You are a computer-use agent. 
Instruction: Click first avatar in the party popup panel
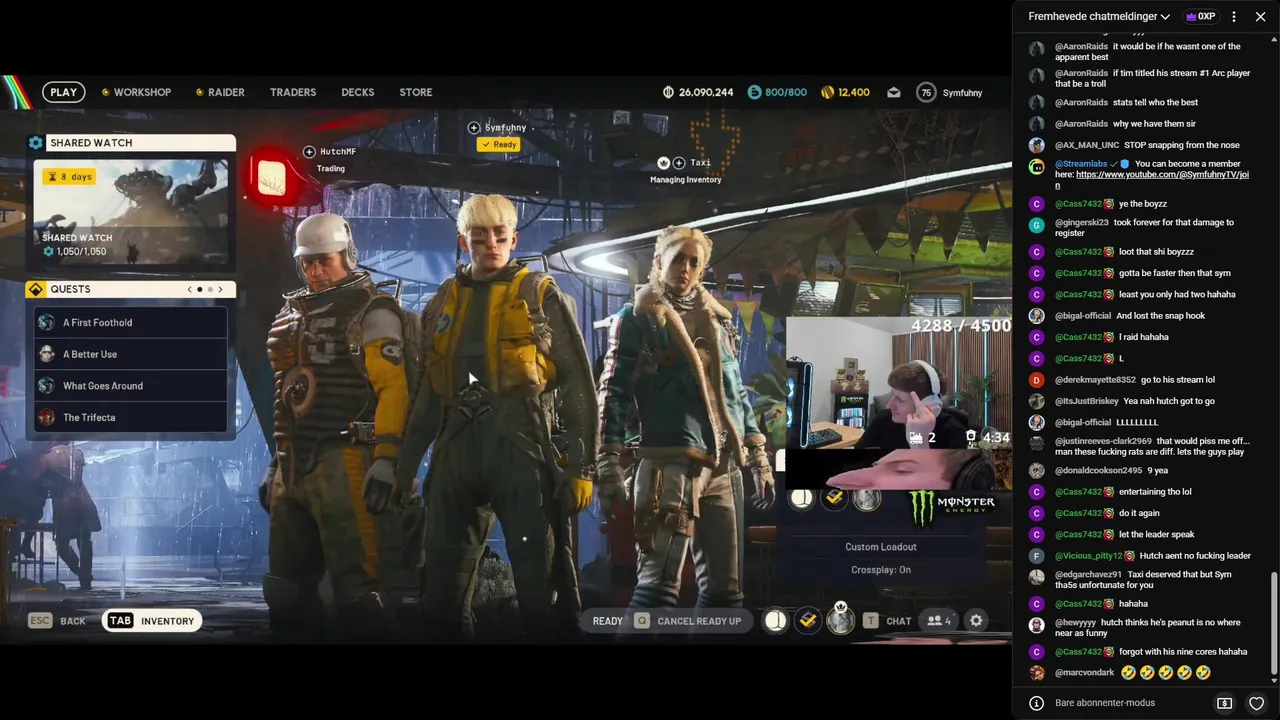tap(802, 498)
